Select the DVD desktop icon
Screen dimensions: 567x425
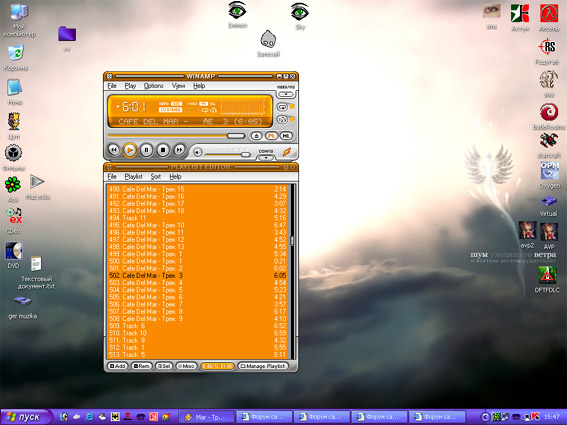pyautogui.click(x=14, y=255)
